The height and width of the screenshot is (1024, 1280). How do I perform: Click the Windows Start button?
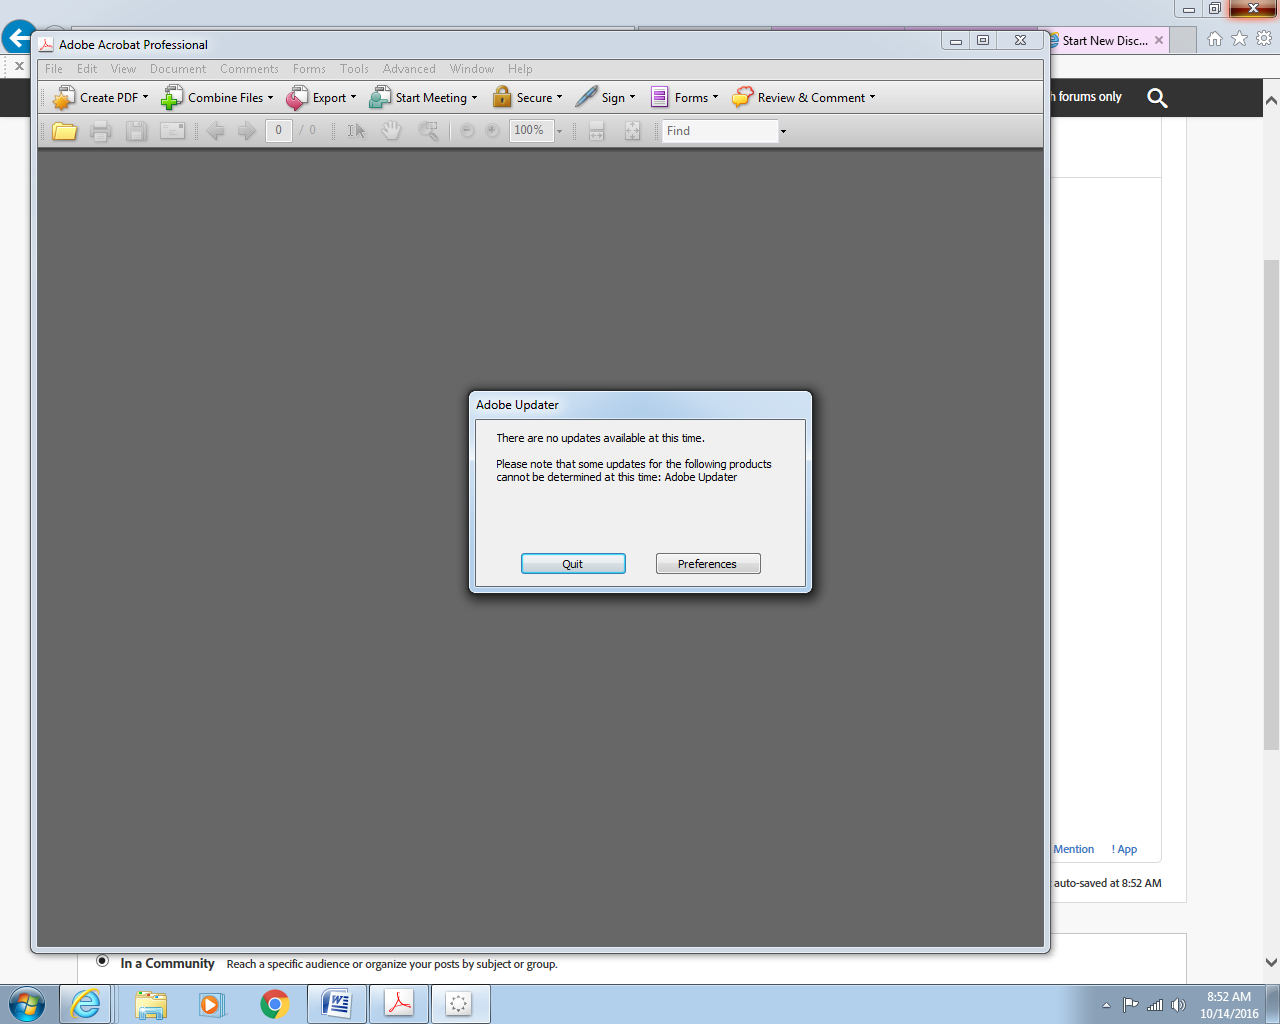tap(27, 1004)
